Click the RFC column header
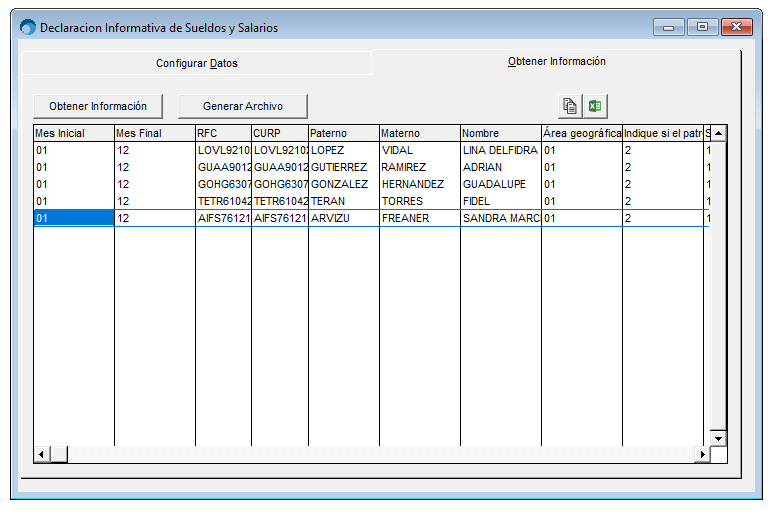 point(222,133)
